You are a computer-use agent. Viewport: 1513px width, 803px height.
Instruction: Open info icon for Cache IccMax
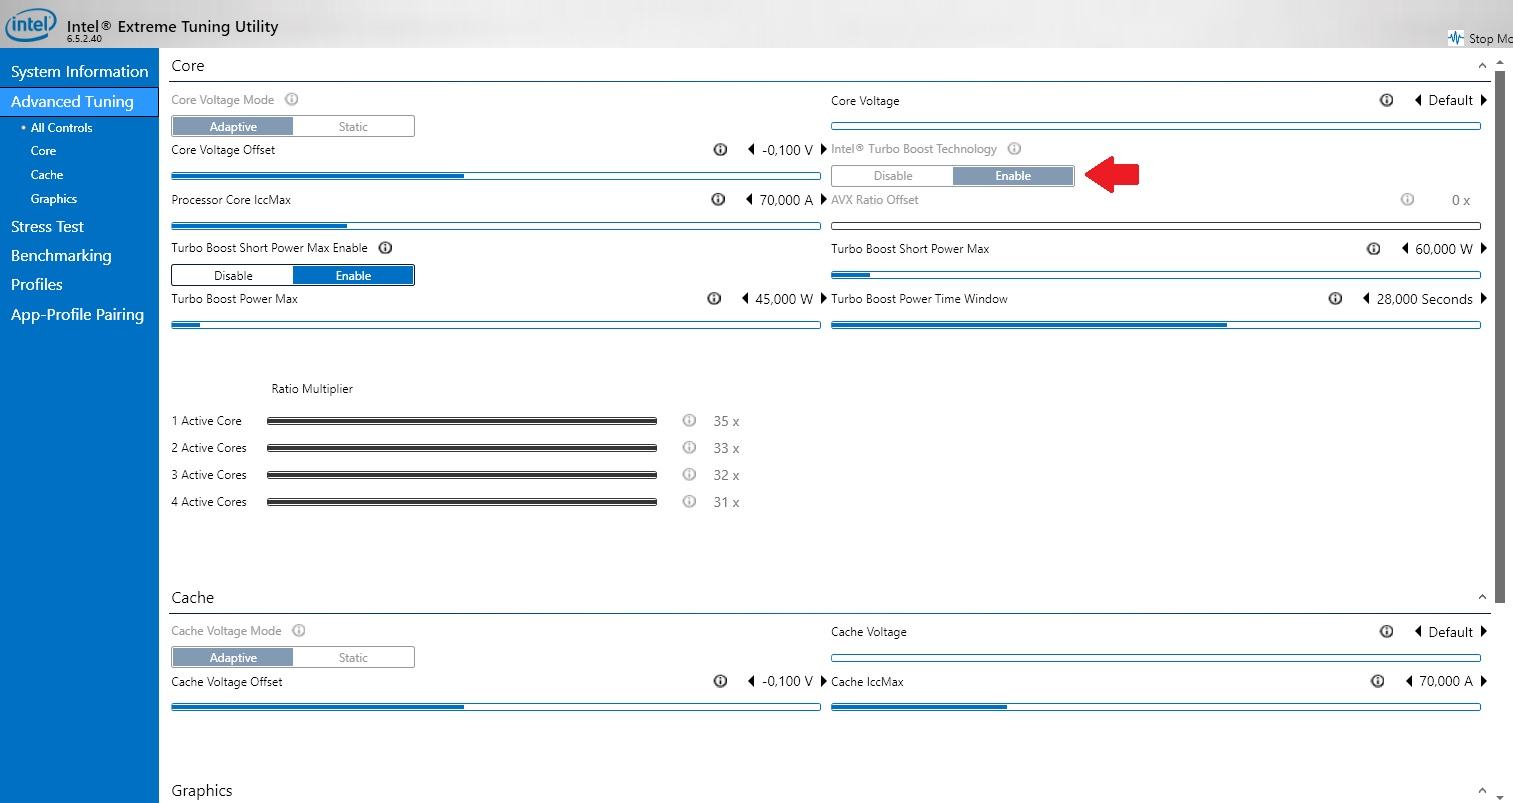coord(1377,681)
